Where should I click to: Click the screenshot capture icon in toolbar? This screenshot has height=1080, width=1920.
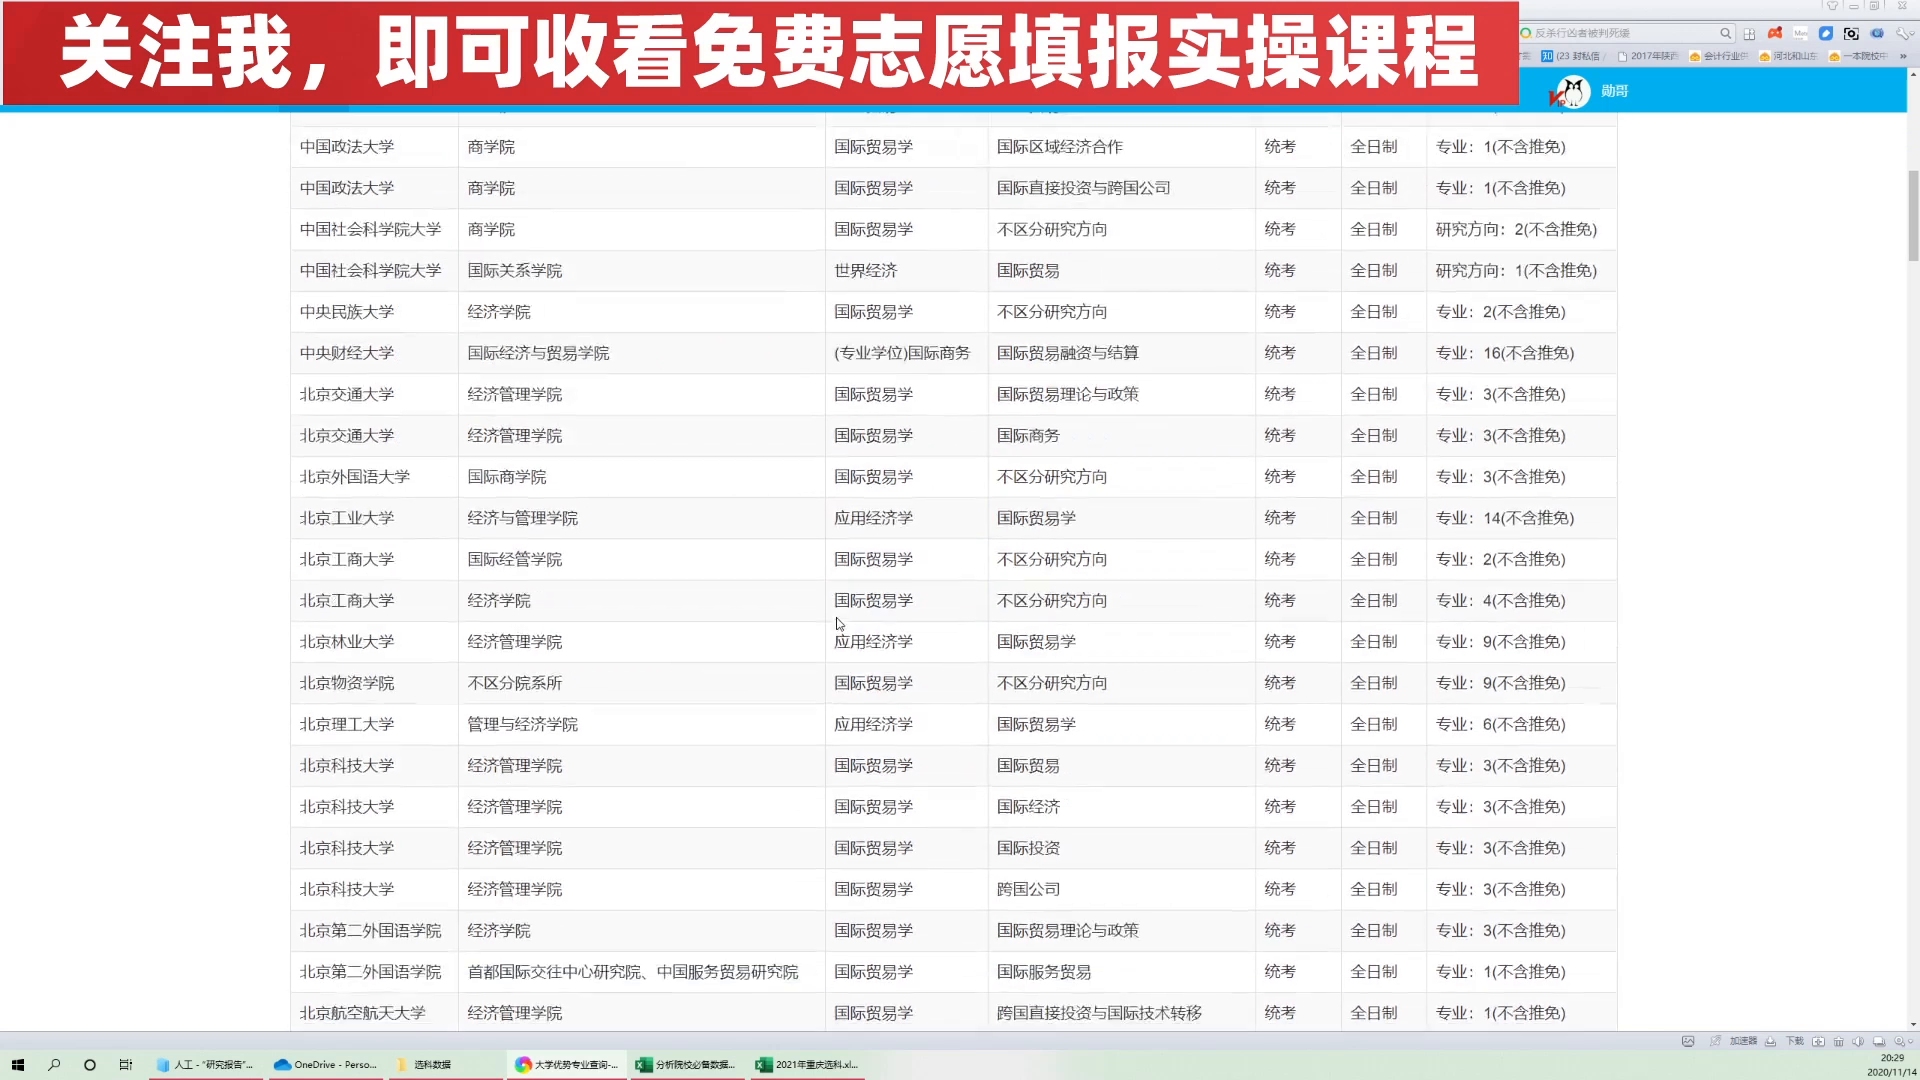(1851, 34)
